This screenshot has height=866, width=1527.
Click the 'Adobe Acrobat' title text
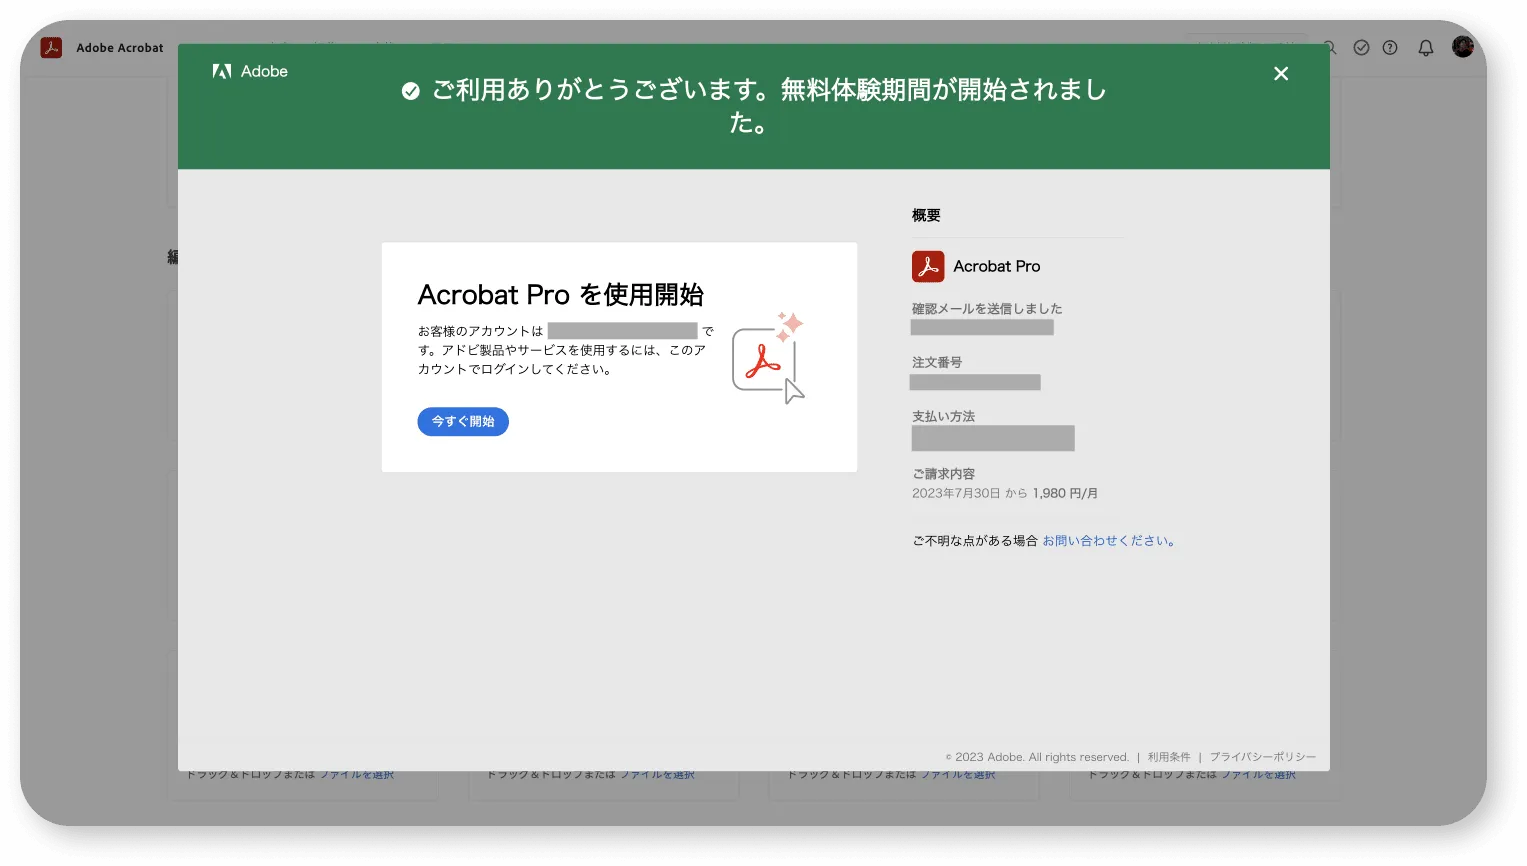click(x=120, y=48)
